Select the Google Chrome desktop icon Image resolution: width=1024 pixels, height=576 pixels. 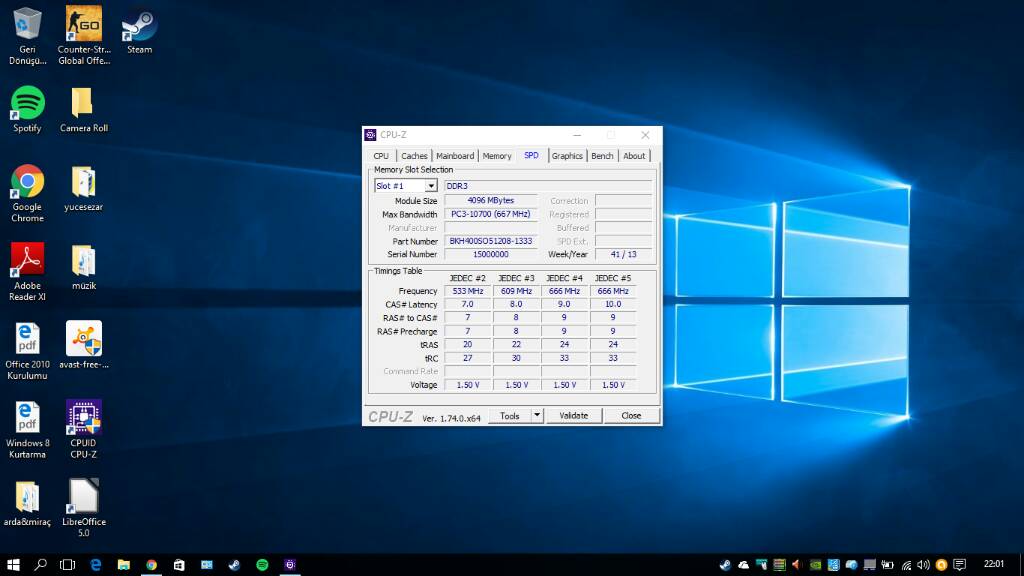[x=27, y=182]
